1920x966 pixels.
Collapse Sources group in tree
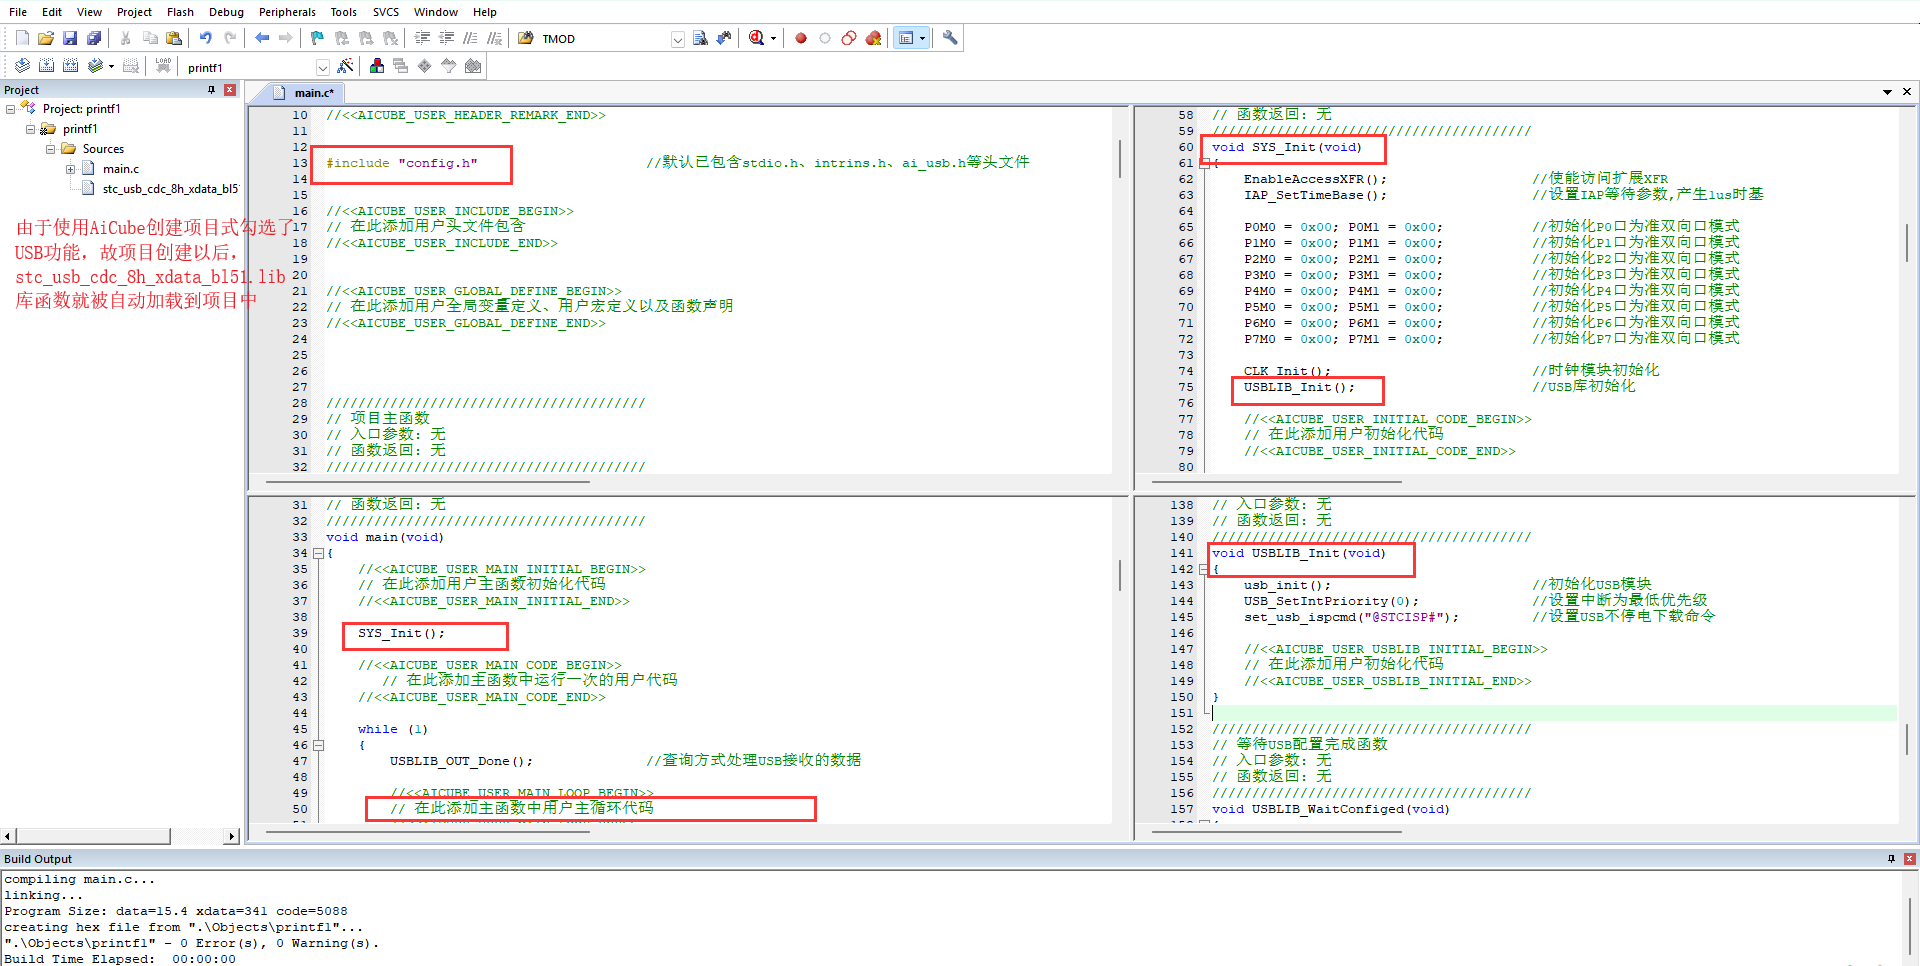[x=51, y=149]
